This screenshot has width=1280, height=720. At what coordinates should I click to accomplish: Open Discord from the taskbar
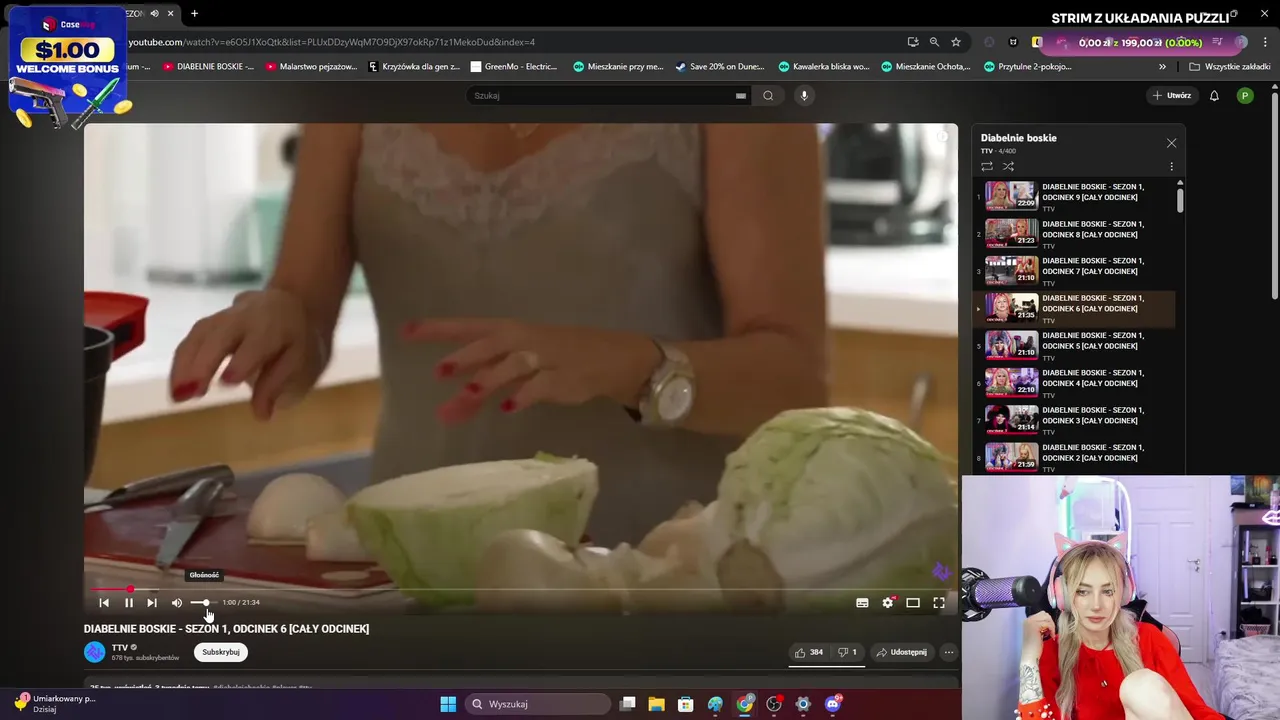click(832, 704)
